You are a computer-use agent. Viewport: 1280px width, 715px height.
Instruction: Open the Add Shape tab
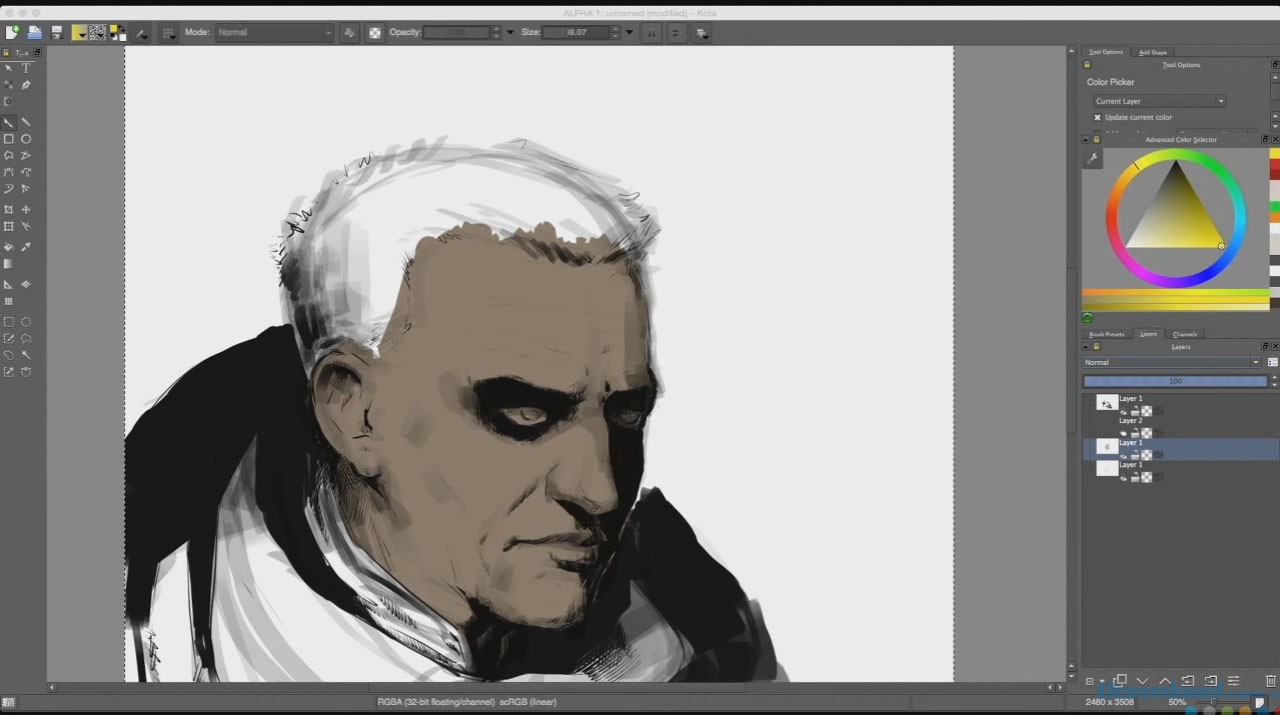click(x=1153, y=52)
